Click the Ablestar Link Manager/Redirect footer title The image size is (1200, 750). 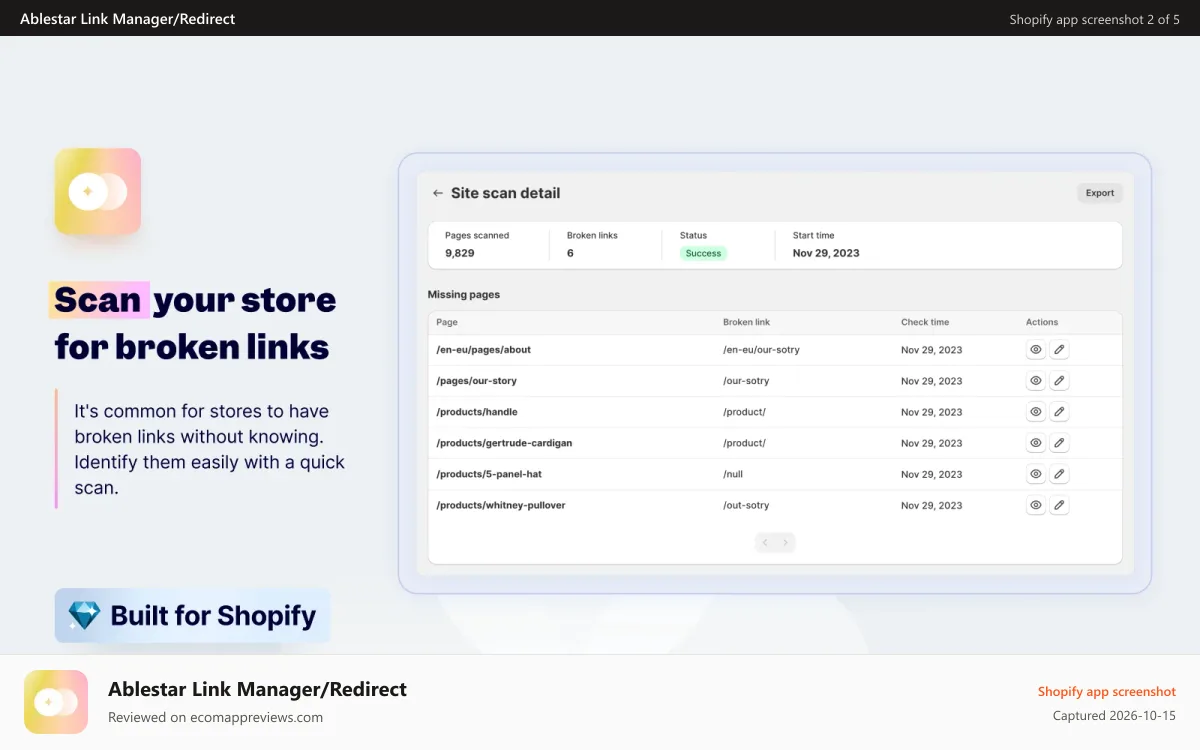coord(257,689)
